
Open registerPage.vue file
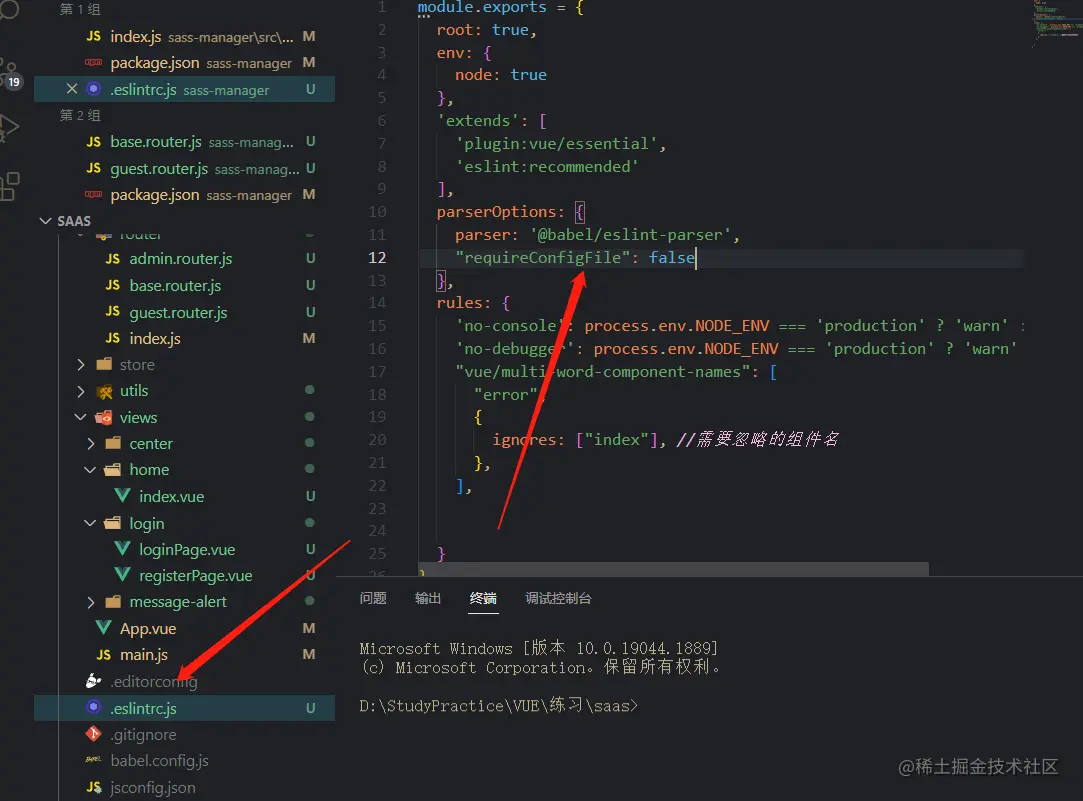184,576
